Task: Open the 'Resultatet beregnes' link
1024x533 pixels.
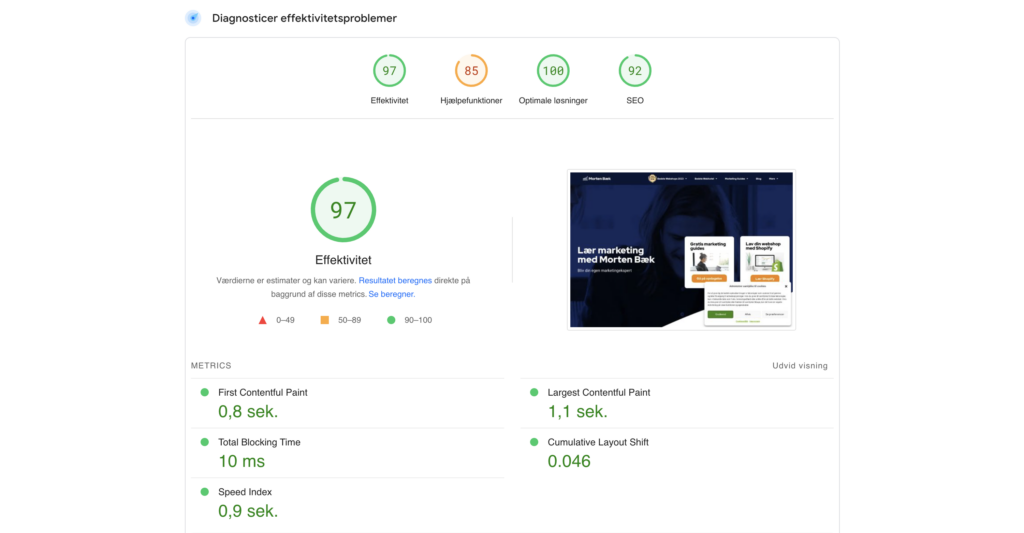Action: point(395,280)
